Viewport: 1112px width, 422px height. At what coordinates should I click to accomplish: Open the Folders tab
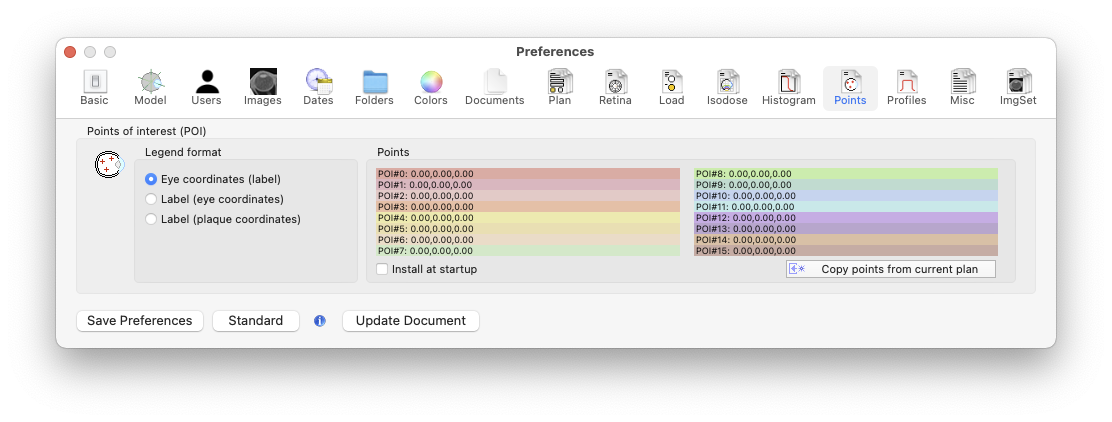pyautogui.click(x=374, y=88)
